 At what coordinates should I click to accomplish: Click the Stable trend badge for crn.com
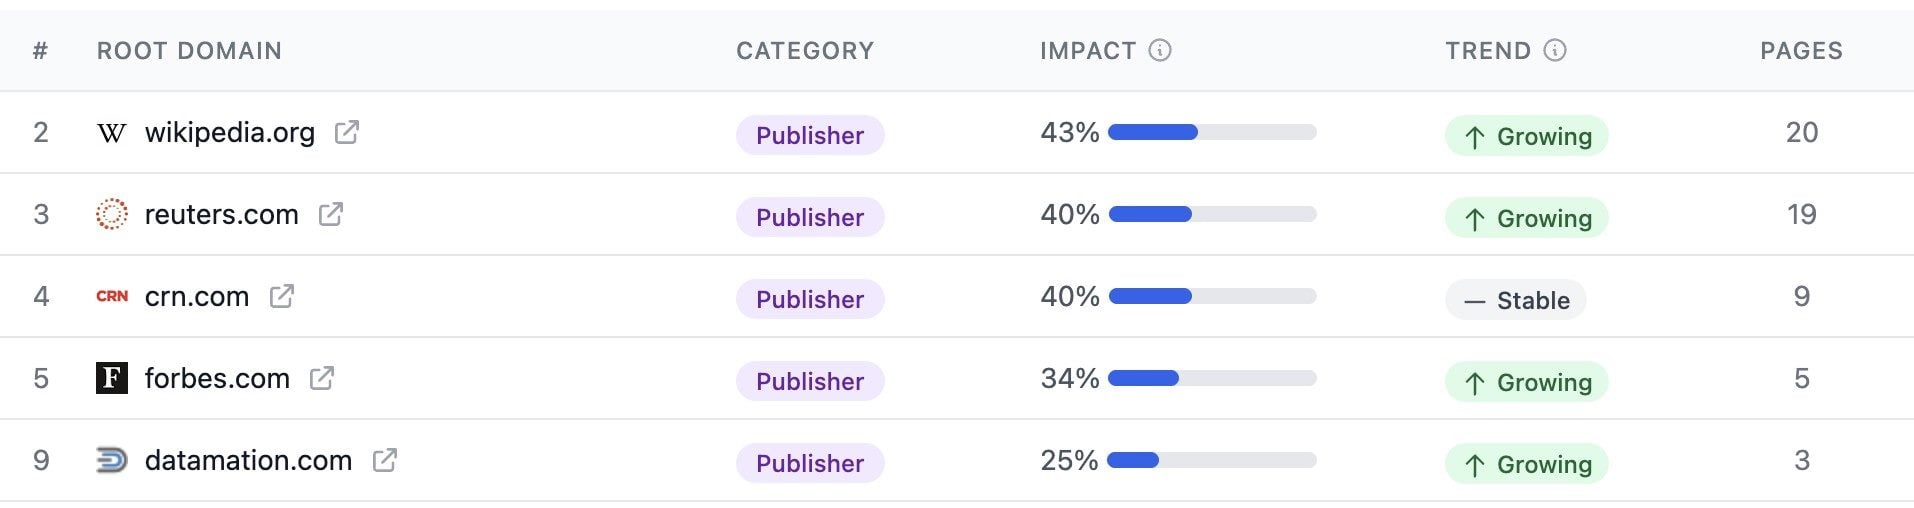pos(1516,300)
